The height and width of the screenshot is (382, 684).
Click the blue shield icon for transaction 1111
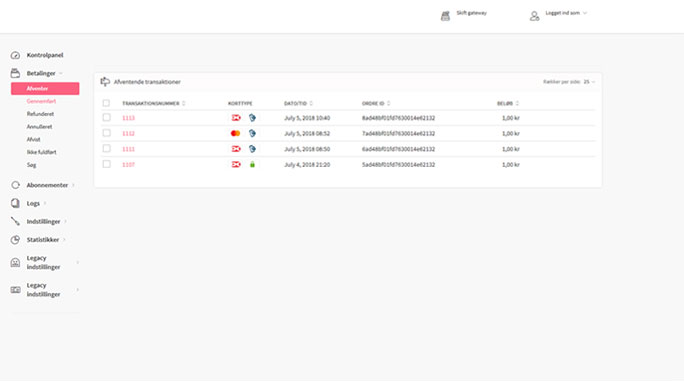coord(252,149)
